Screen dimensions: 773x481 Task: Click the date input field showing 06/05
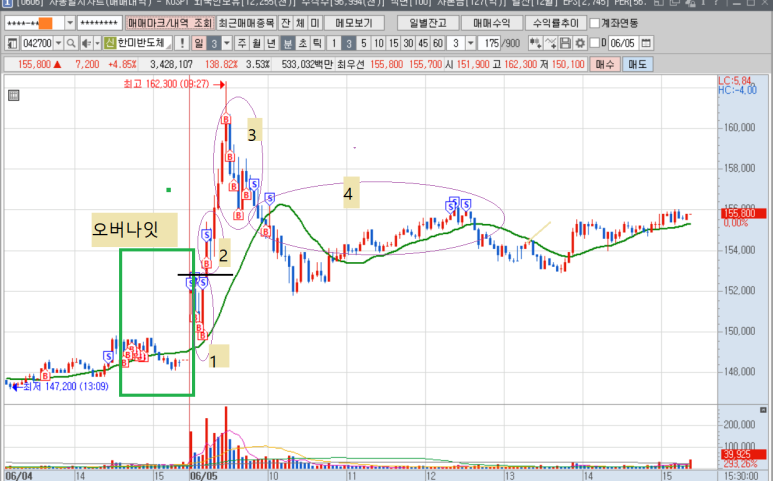coord(622,43)
